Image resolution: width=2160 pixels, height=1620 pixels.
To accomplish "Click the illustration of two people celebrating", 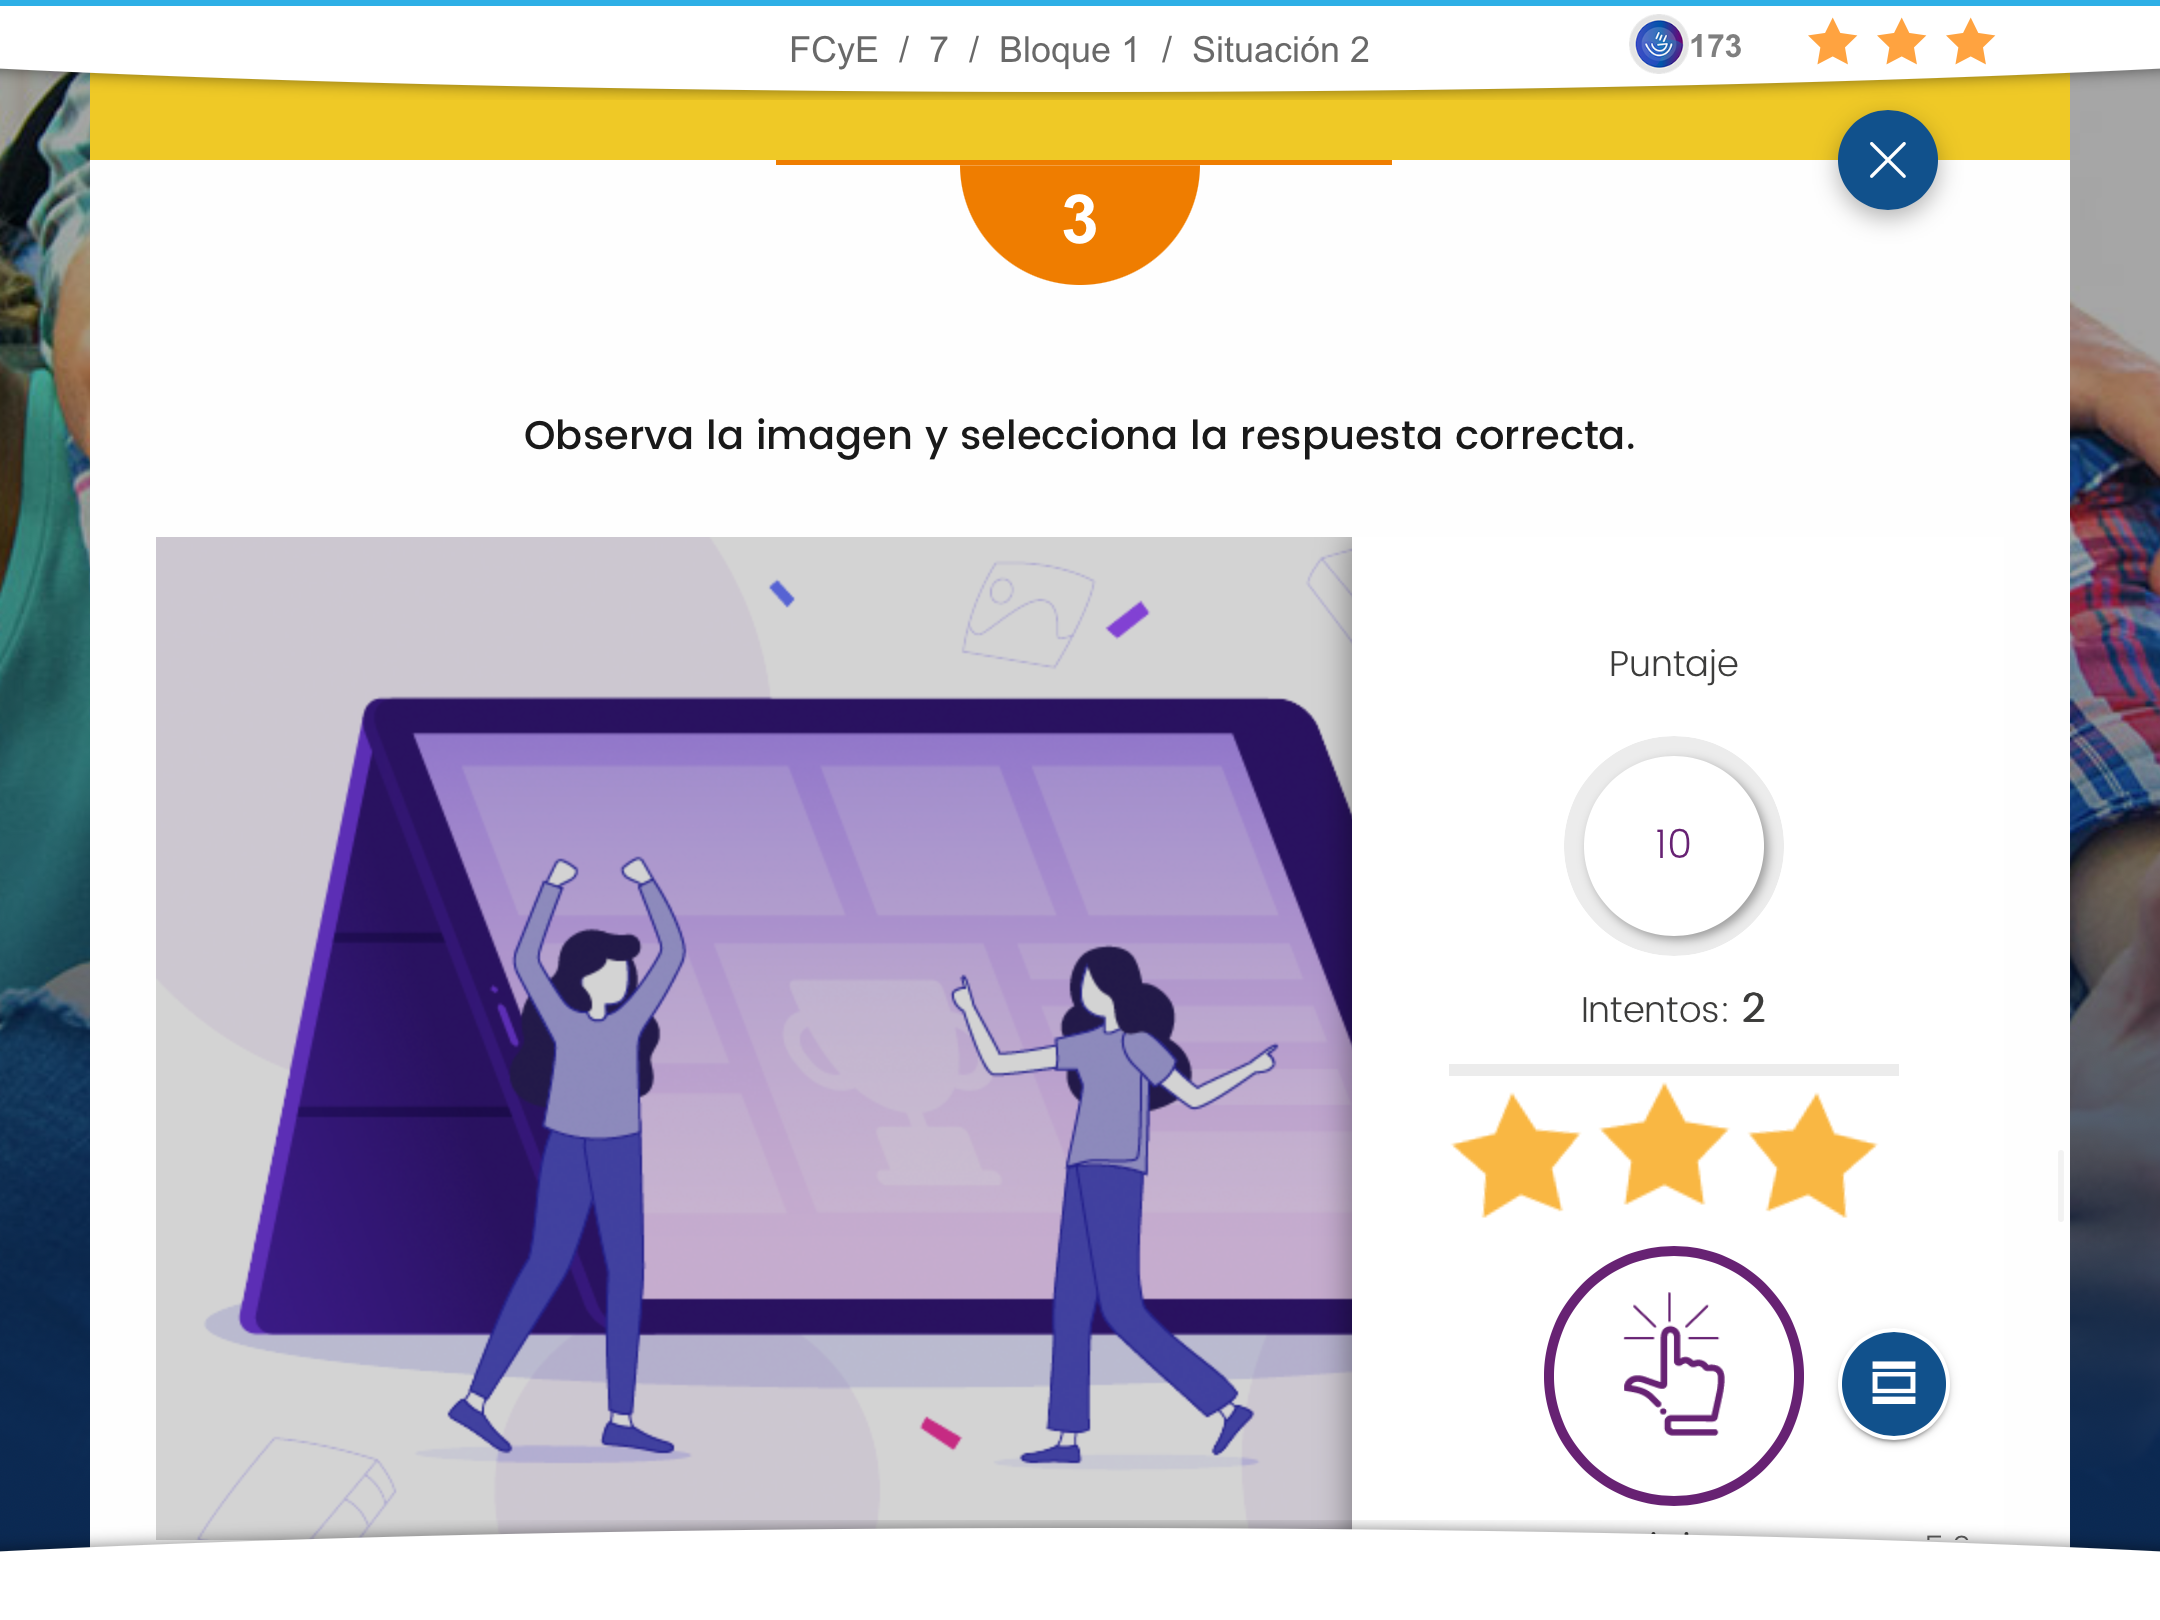I will click(754, 1030).
